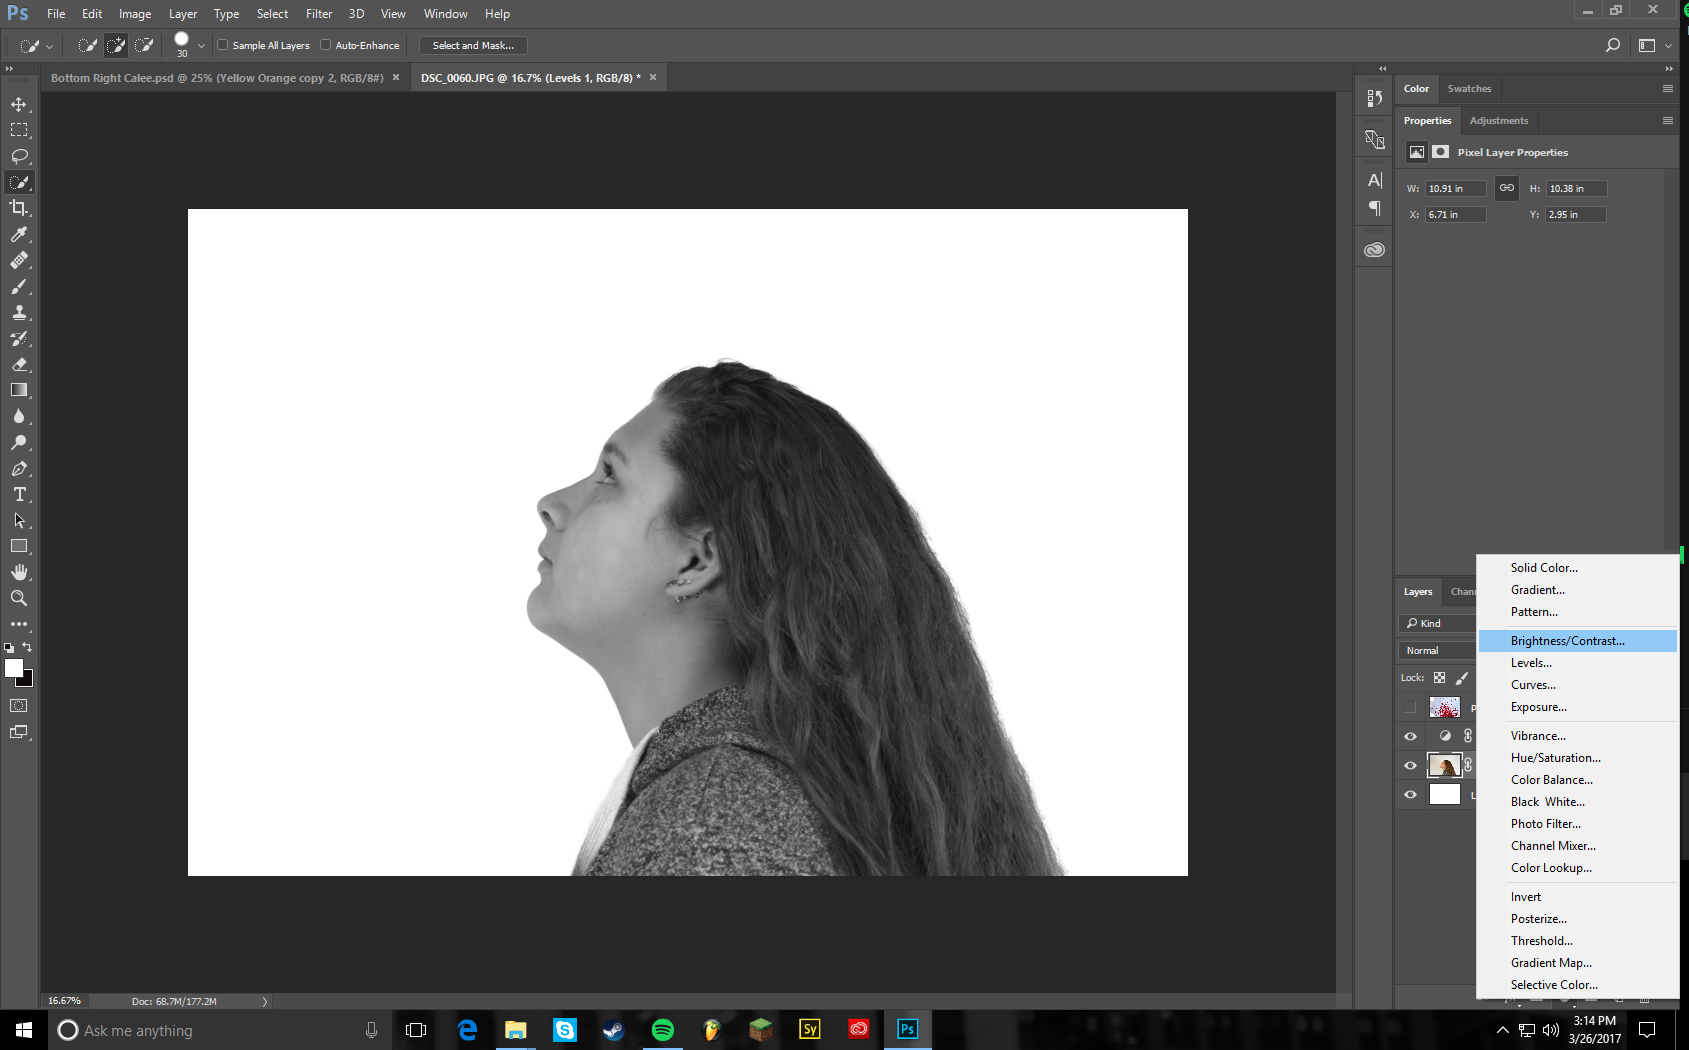Select the Move tool
Image resolution: width=1689 pixels, height=1050 pixels.
point(19,104)
